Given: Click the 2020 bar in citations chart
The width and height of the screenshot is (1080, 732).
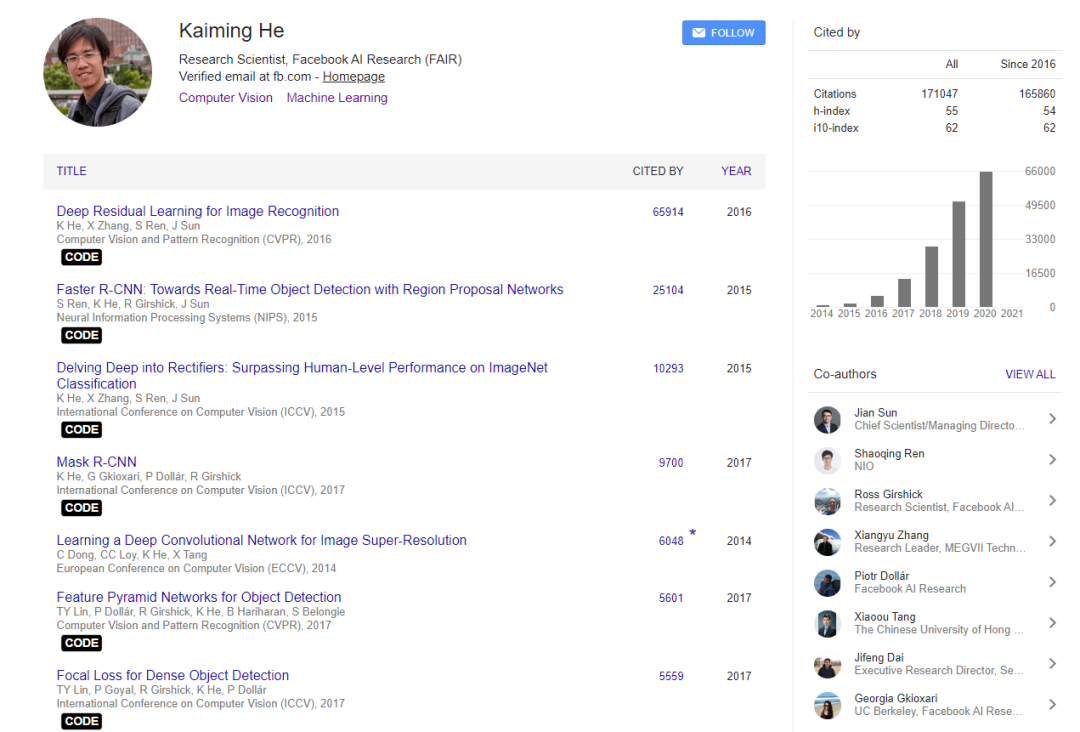Looking at the screenshot, I should click(986, 240).
